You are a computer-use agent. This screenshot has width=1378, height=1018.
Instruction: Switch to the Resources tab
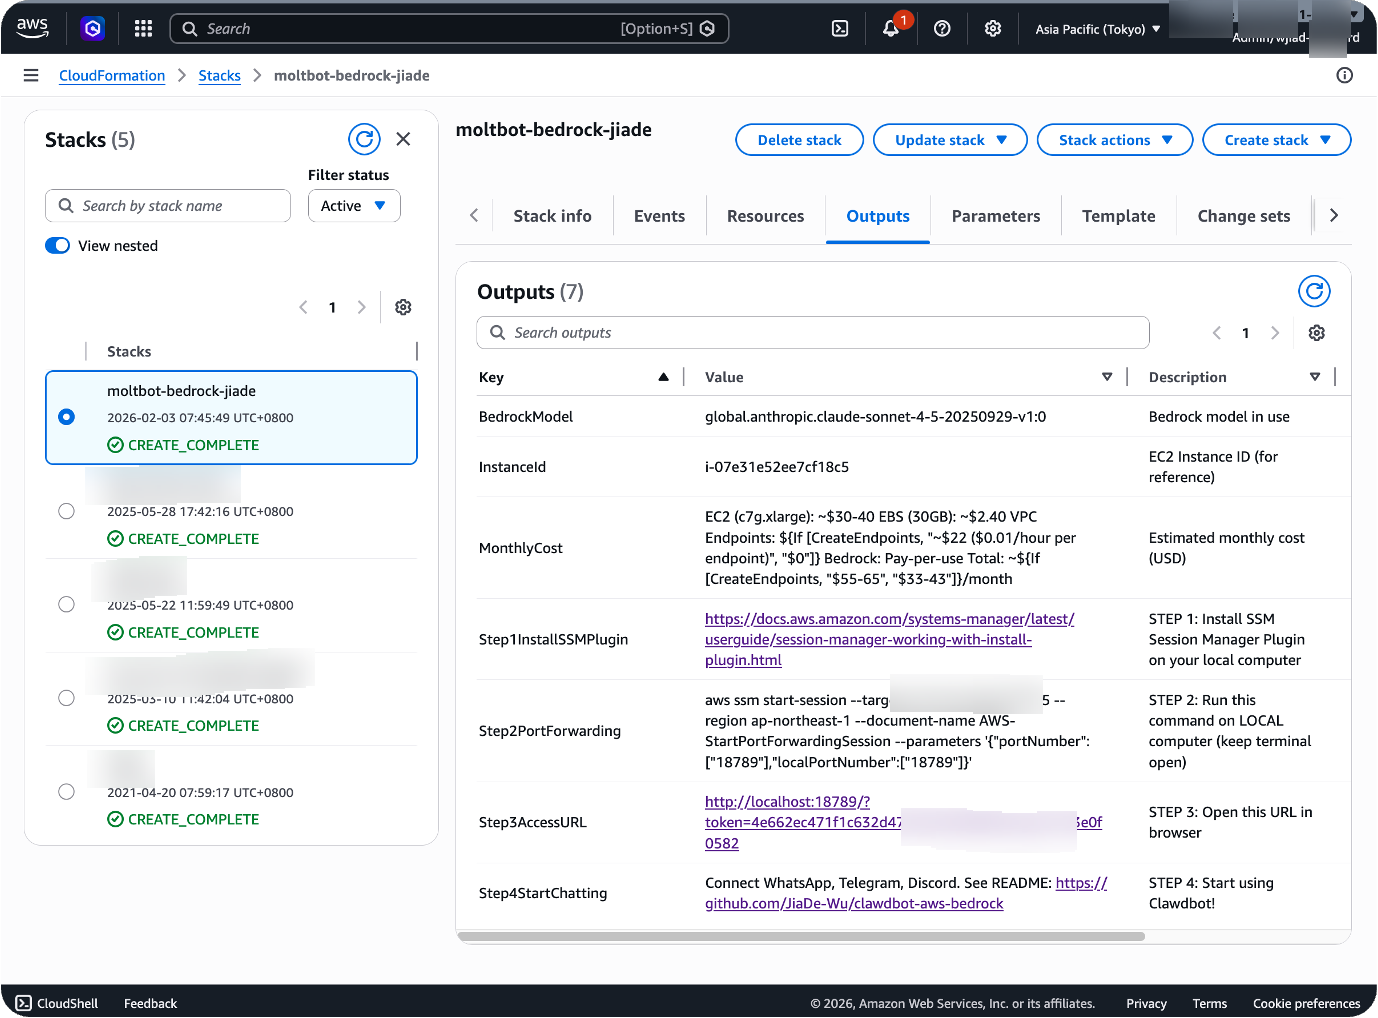[x=765, y=216]
